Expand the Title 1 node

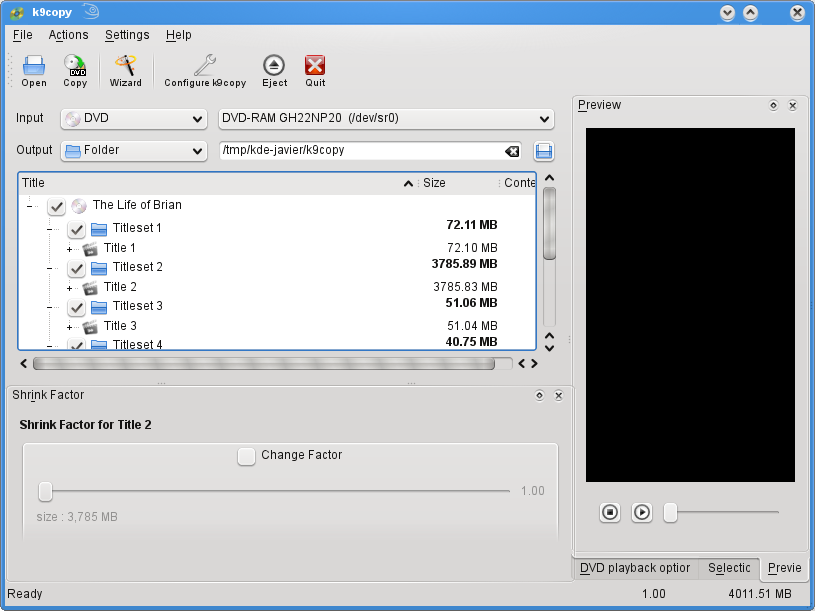(69, 249)
